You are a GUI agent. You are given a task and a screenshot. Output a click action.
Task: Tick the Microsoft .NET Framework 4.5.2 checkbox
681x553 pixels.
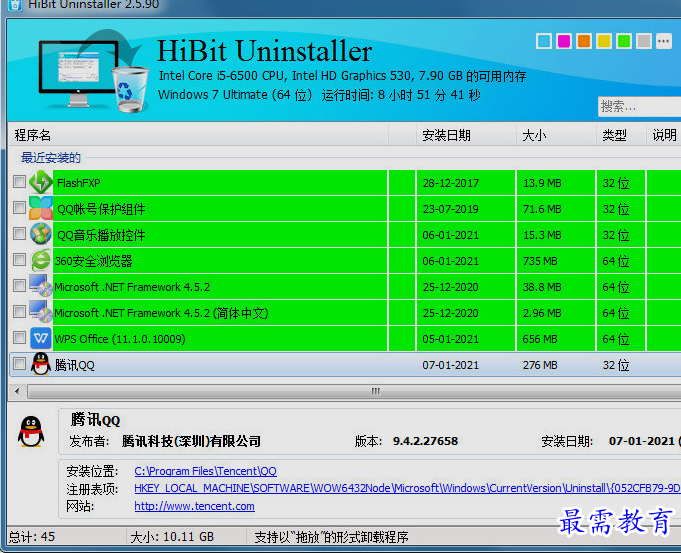[19, 285]
